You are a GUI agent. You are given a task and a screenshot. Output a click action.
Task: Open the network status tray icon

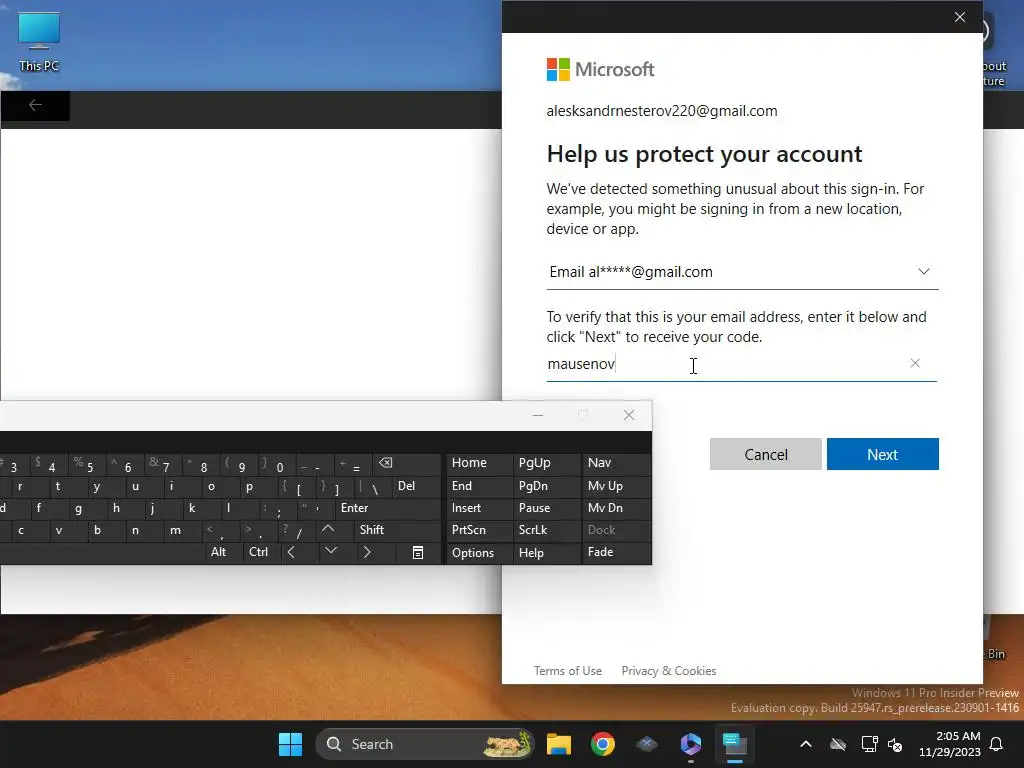coord(869,744)
